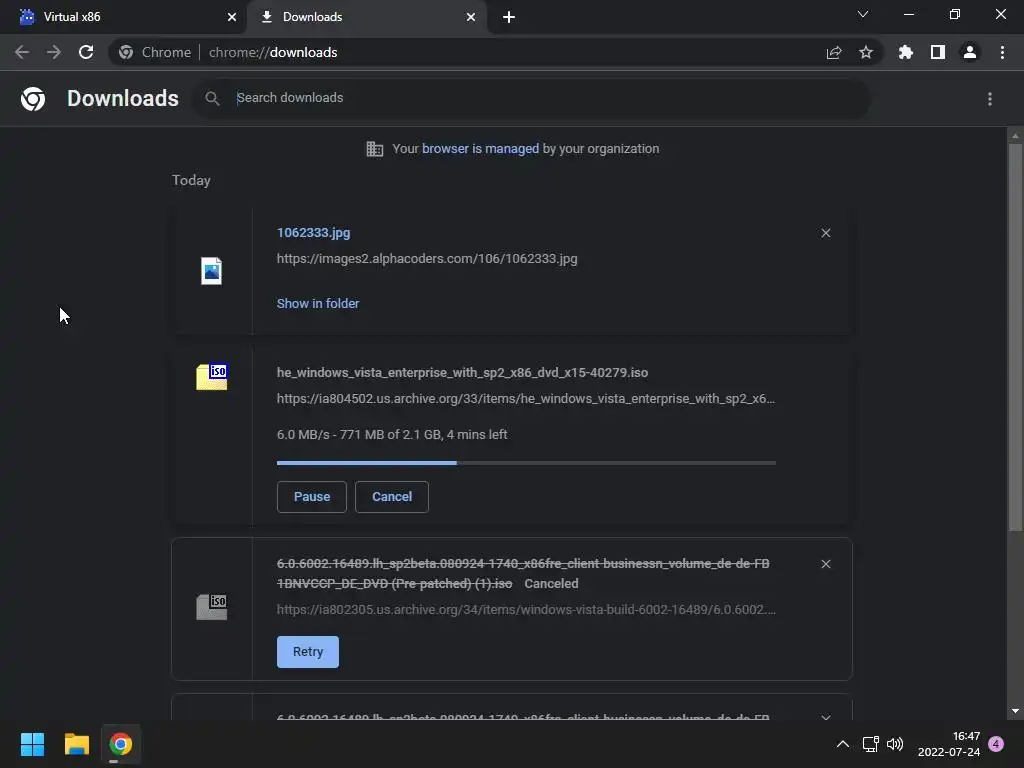Viewport: 1024px width, 768px height.
Task: Retry the canceled ISO download
Action: (308, 652)
